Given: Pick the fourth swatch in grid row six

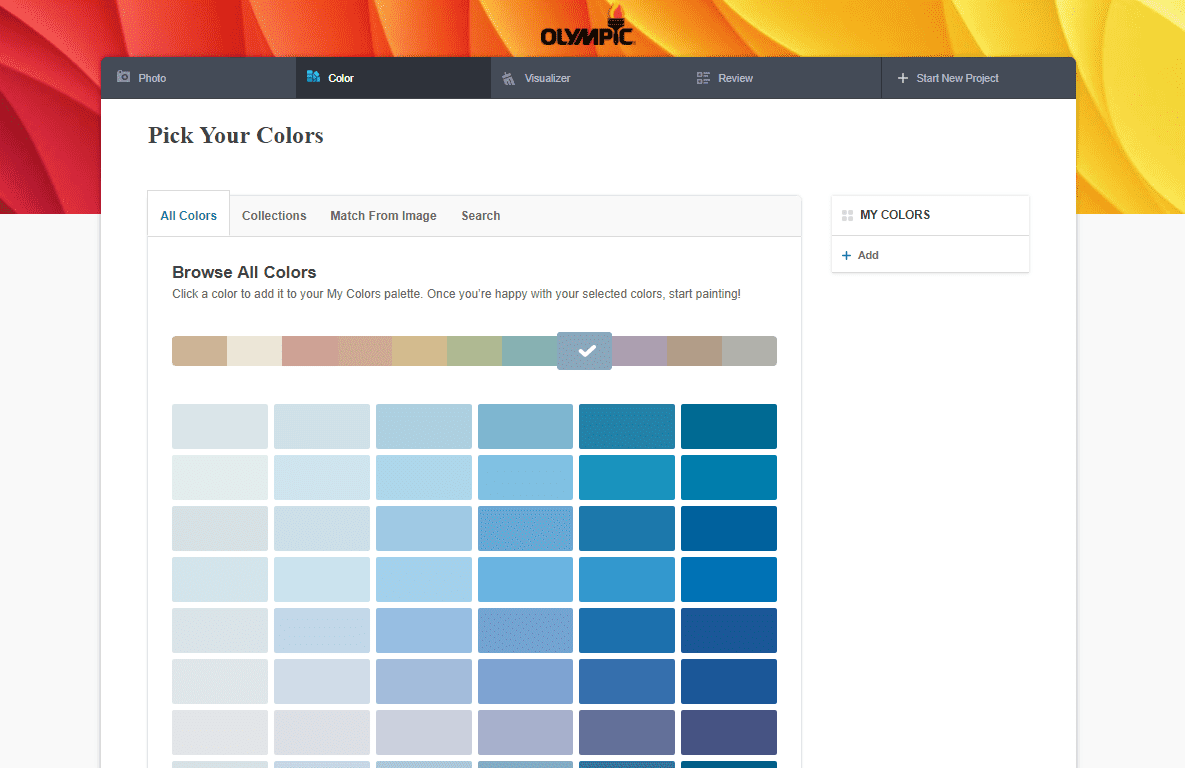Looking at the screenshot, I should coord(525,681).
